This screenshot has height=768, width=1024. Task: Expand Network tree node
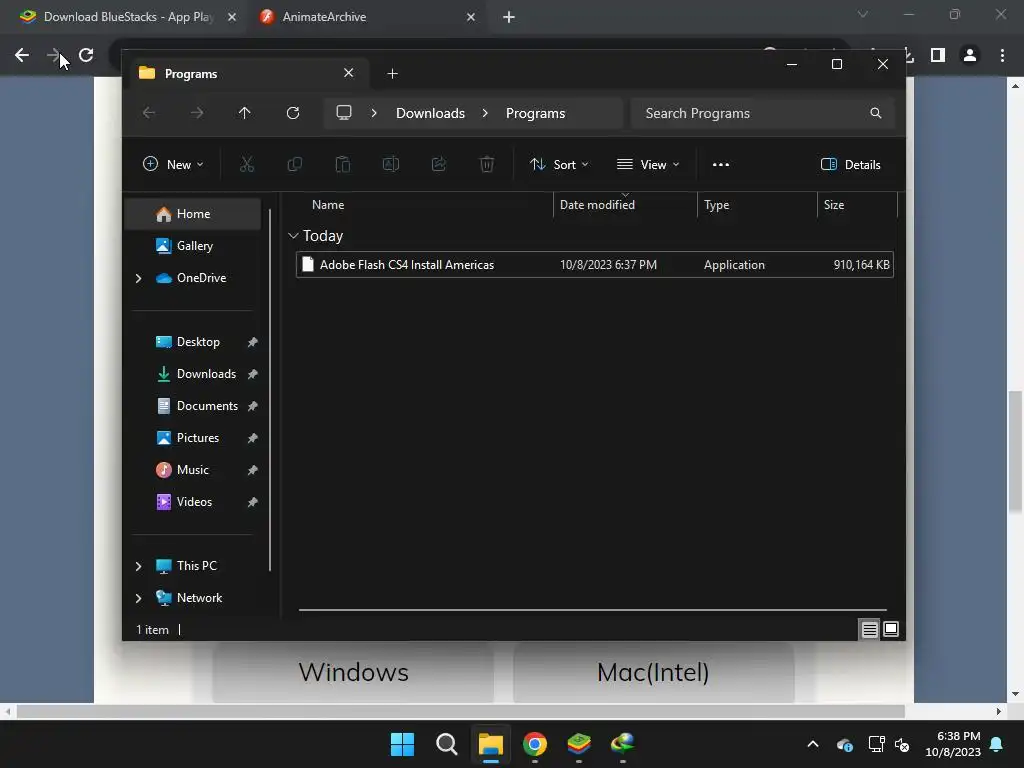pyautogui.click(x=138, y=598)
